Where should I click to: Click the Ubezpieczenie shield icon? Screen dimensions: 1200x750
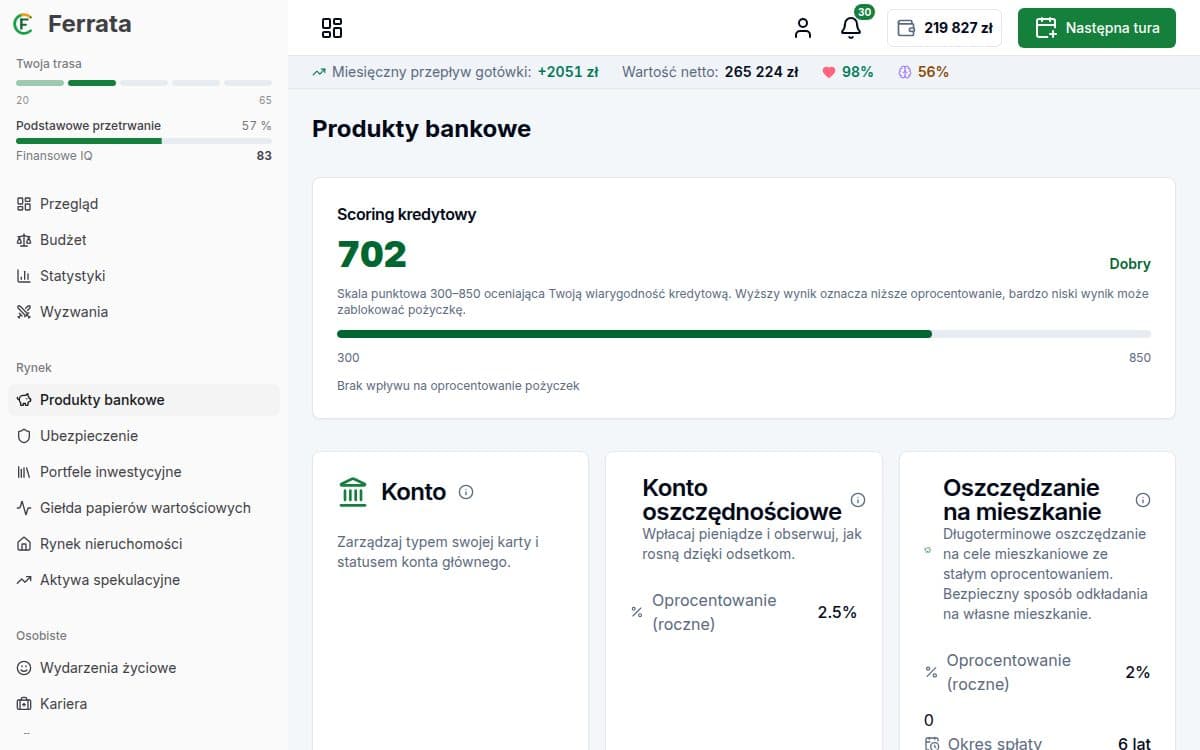pos(24,436)
